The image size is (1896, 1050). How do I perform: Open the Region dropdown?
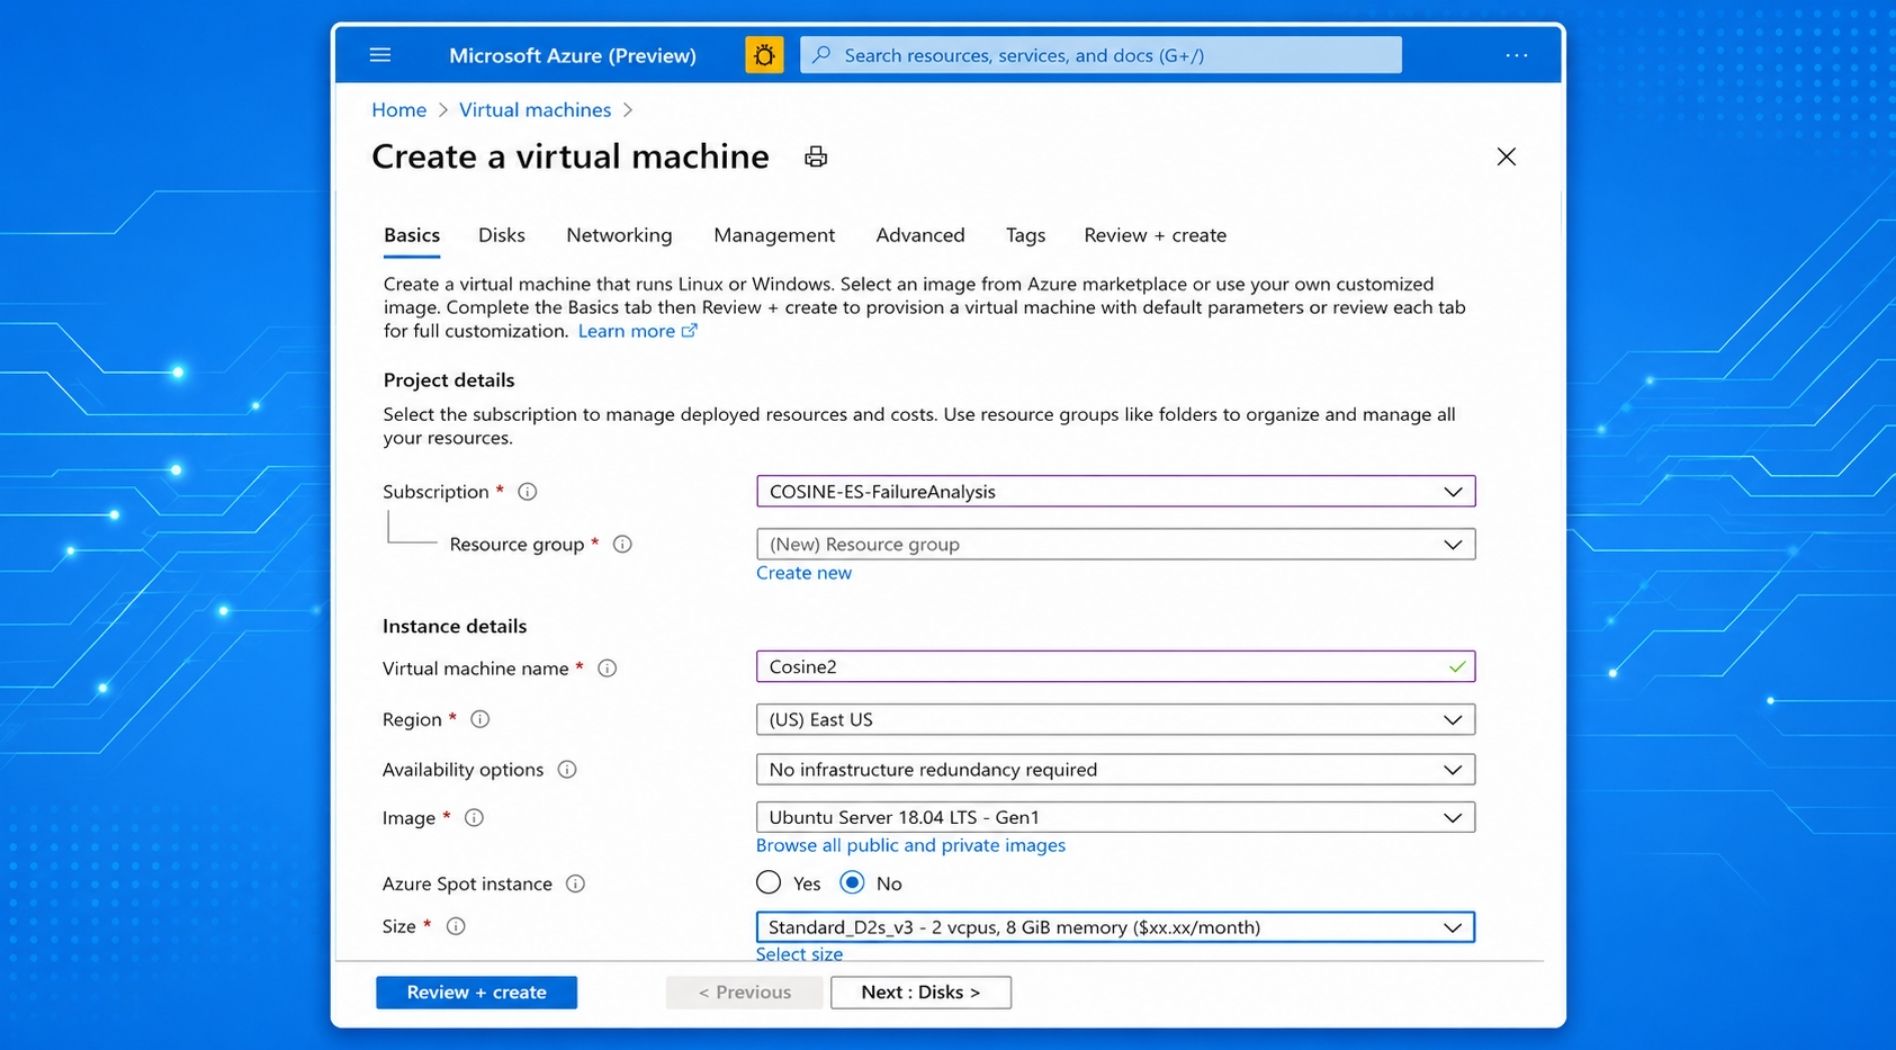pyautogui.click(x=1115, y=720)
